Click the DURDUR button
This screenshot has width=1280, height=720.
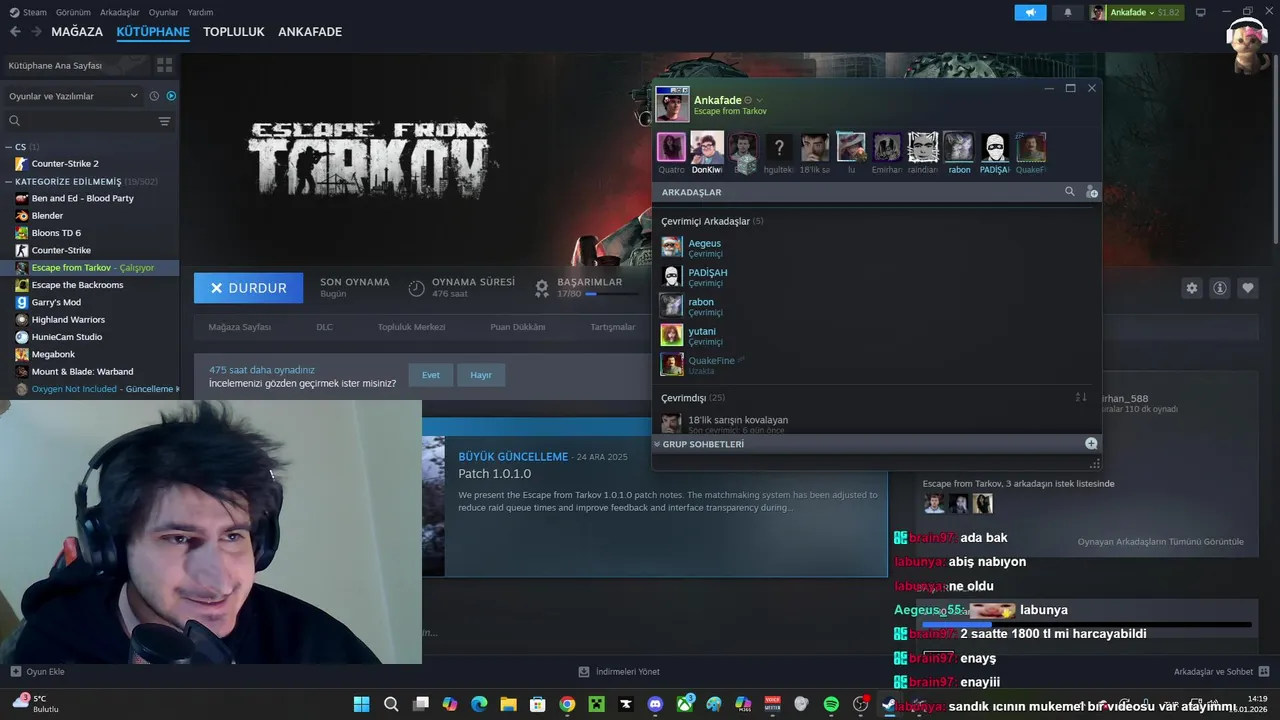pyautogui.click(x=248, y=288)
